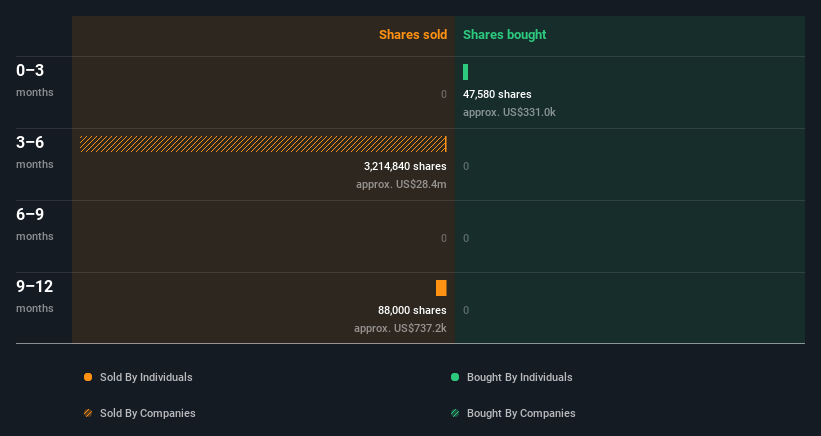The height and width of the screenshot is (436, 821).
Task: Click the 0–3 row label
Action: click(x=30, y=70)
